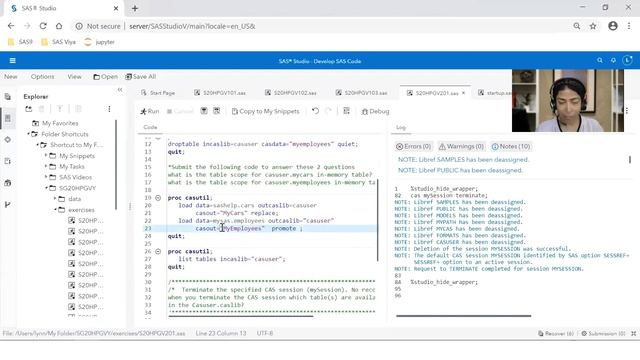Select My Favorites in Explorer
The height and width of the screenshot is (360, 640).
tap(60, 123)
